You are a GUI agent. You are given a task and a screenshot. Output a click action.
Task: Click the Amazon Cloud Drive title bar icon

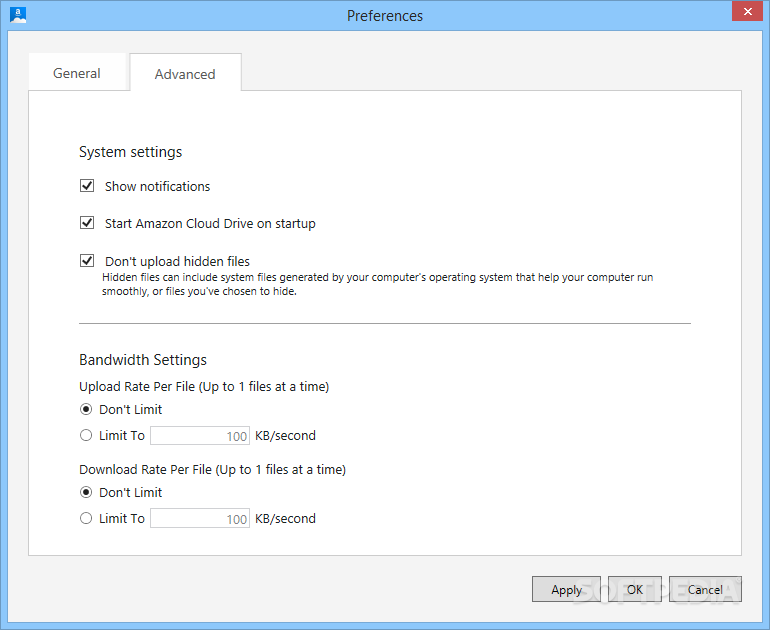point(18,15)
